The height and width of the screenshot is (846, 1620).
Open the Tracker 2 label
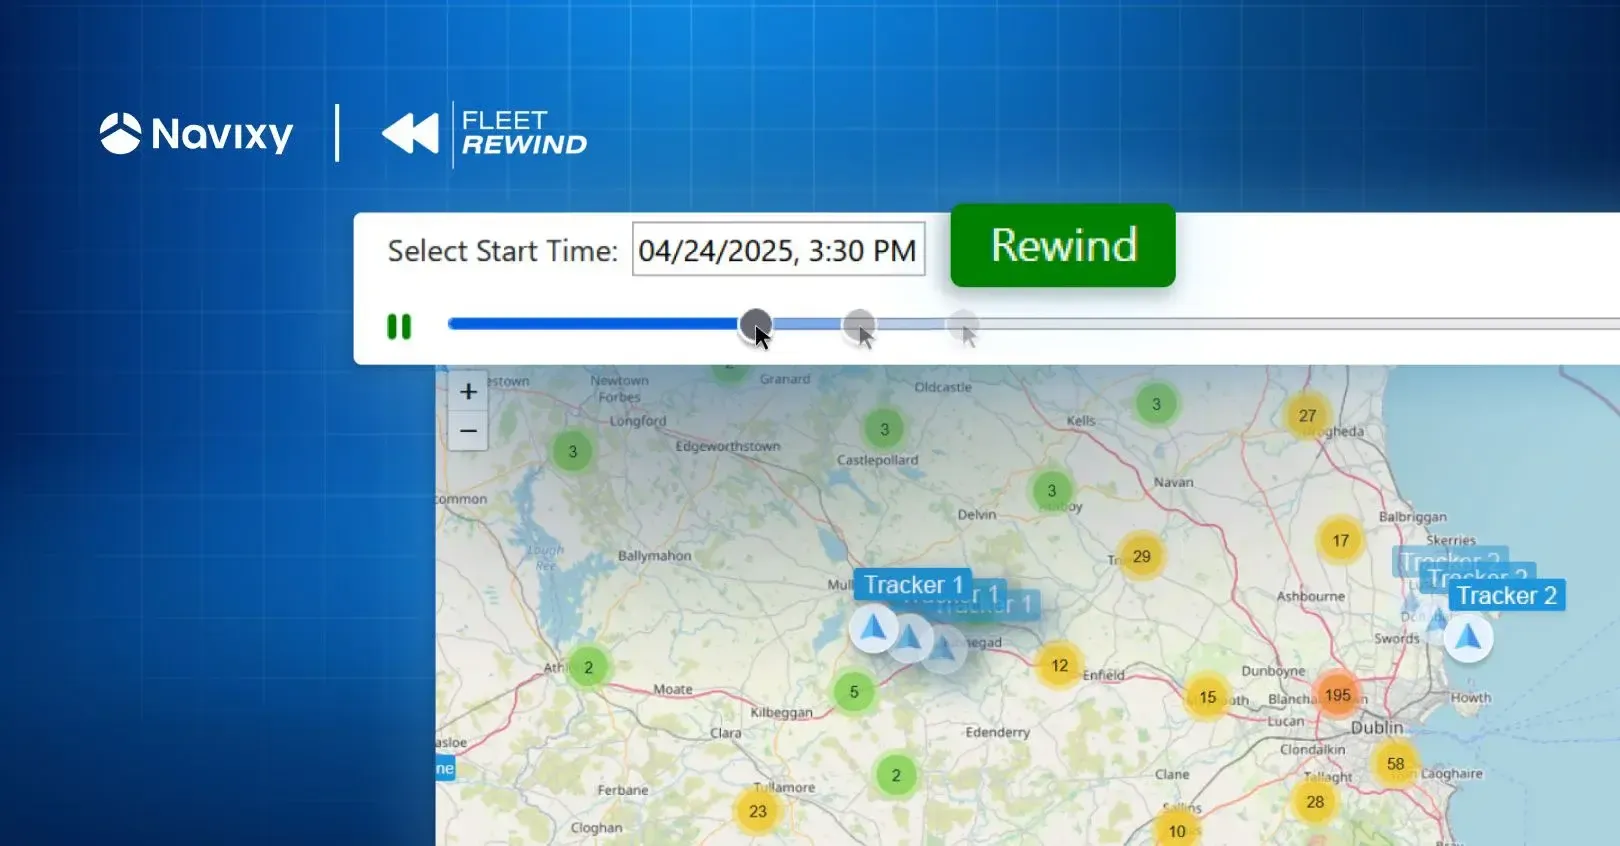pyautogui.click(x=1506, y=596)
